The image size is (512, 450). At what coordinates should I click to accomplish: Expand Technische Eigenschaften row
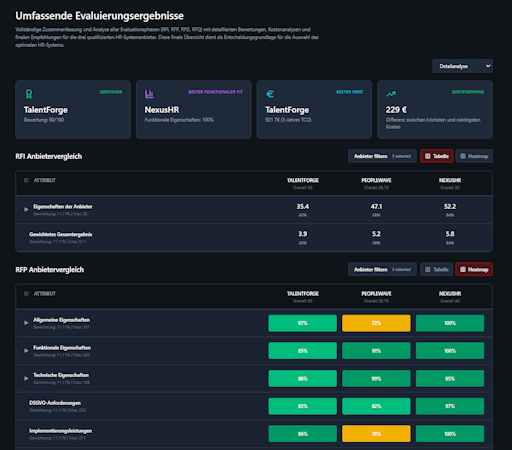26,378
